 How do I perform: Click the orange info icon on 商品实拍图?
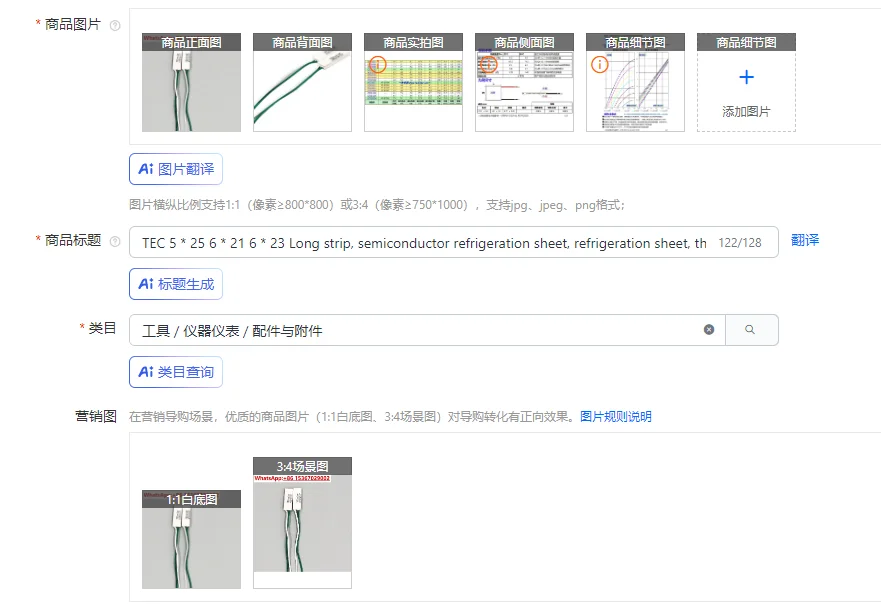(378, 63)
